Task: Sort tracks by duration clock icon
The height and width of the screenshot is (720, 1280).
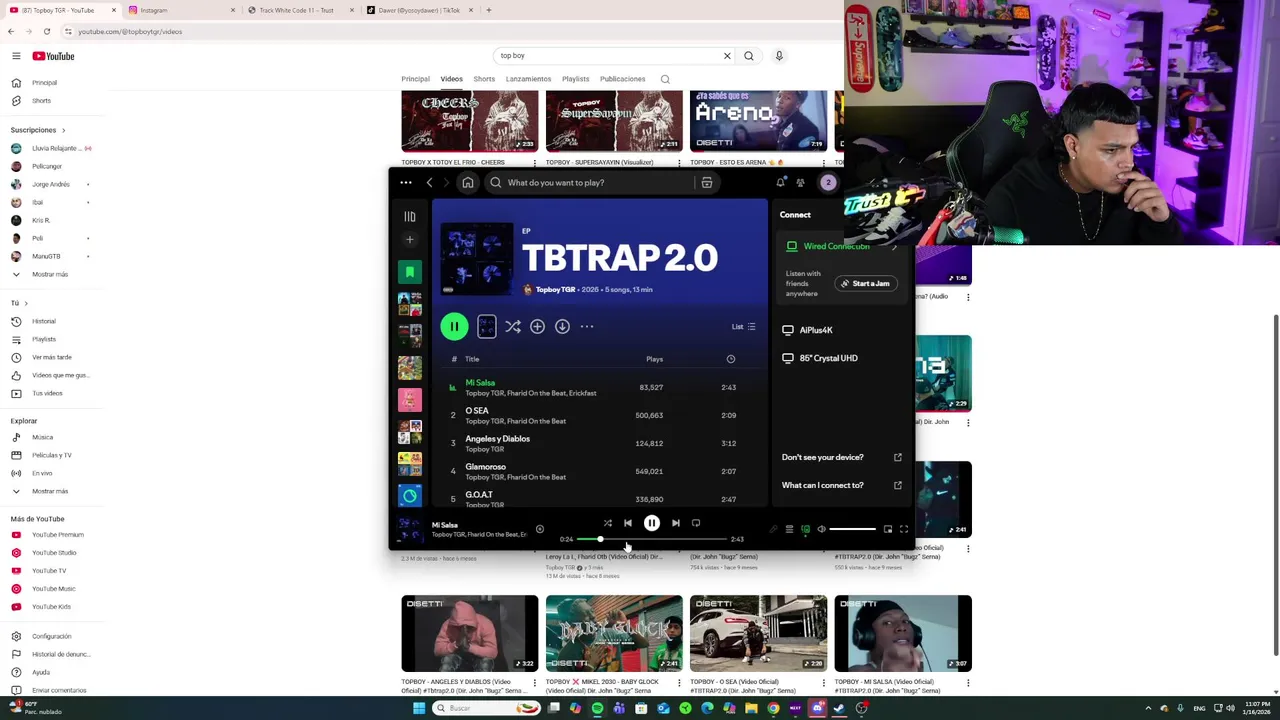Action: click(x=731, y=359)
